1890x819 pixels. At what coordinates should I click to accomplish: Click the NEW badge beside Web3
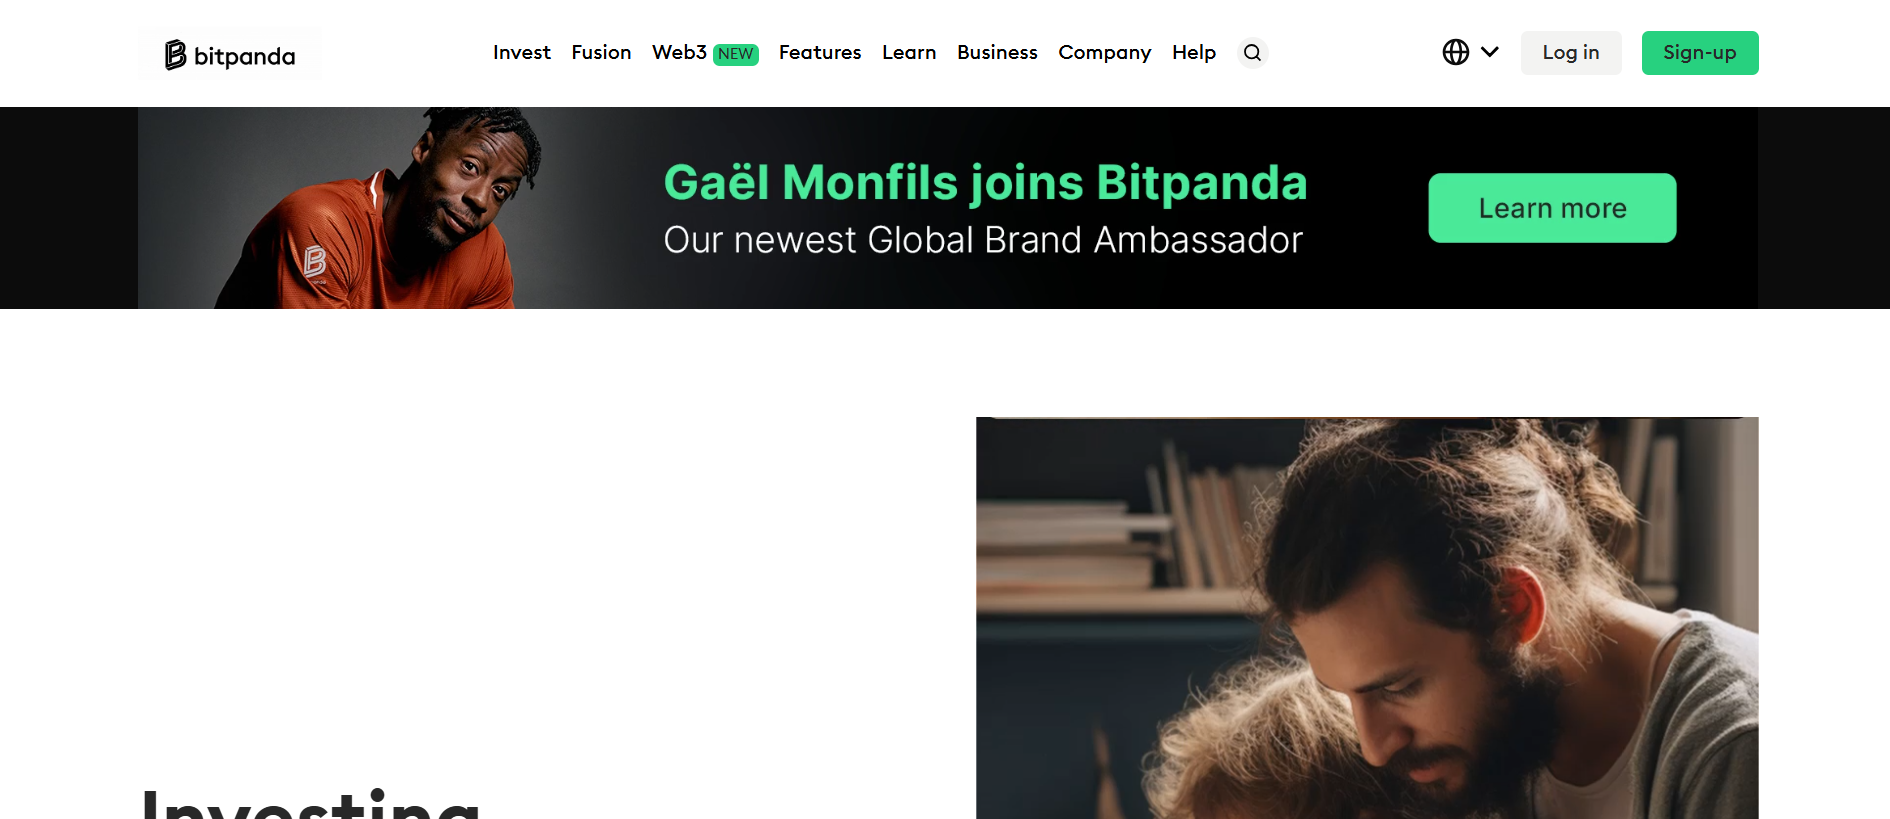pos(736,54)
